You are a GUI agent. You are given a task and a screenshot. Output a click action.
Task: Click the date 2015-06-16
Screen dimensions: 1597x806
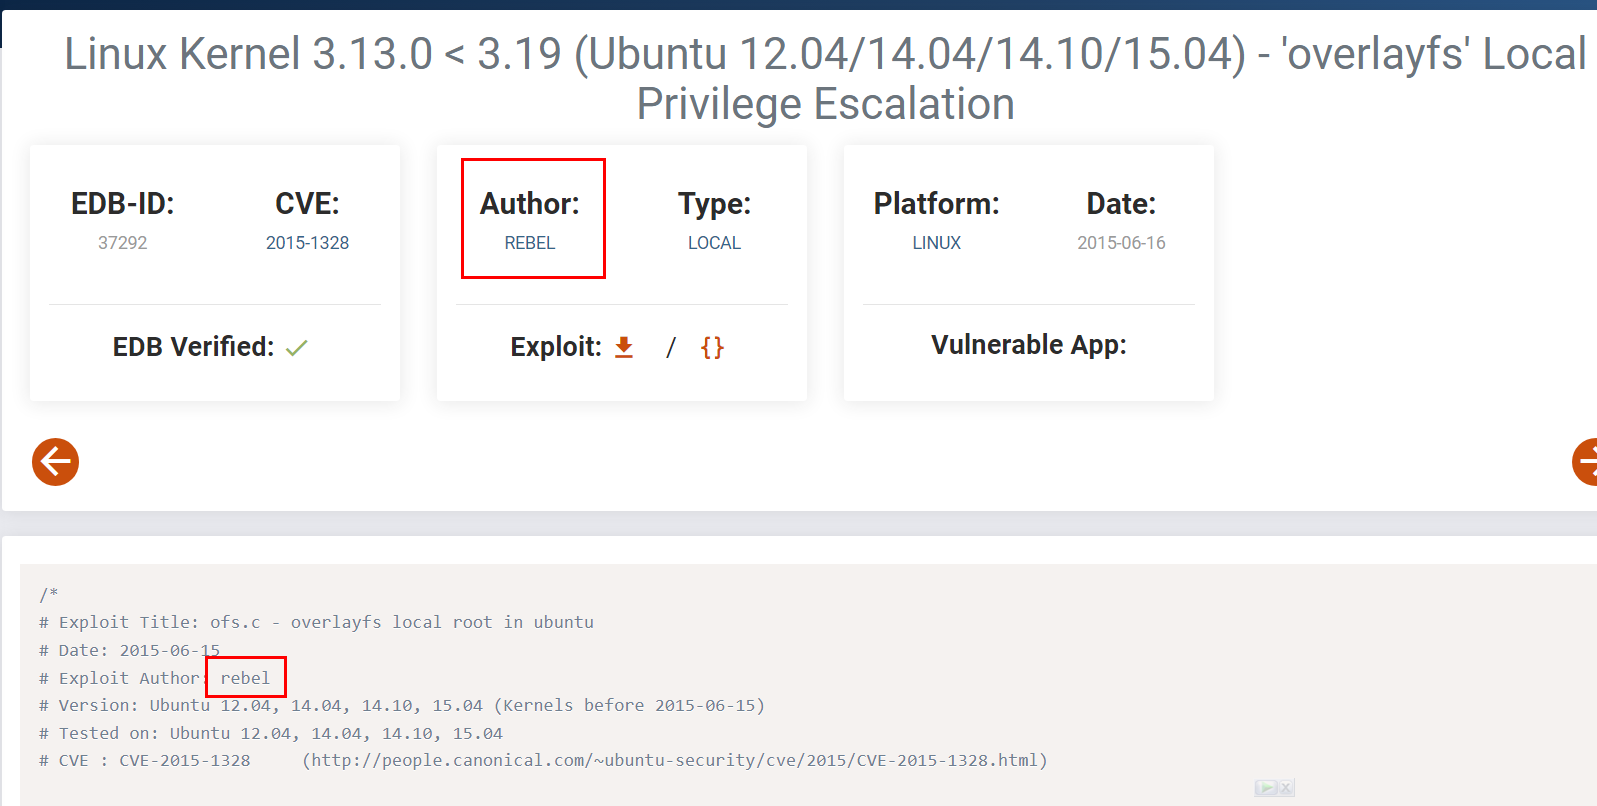coord(1121,243)
